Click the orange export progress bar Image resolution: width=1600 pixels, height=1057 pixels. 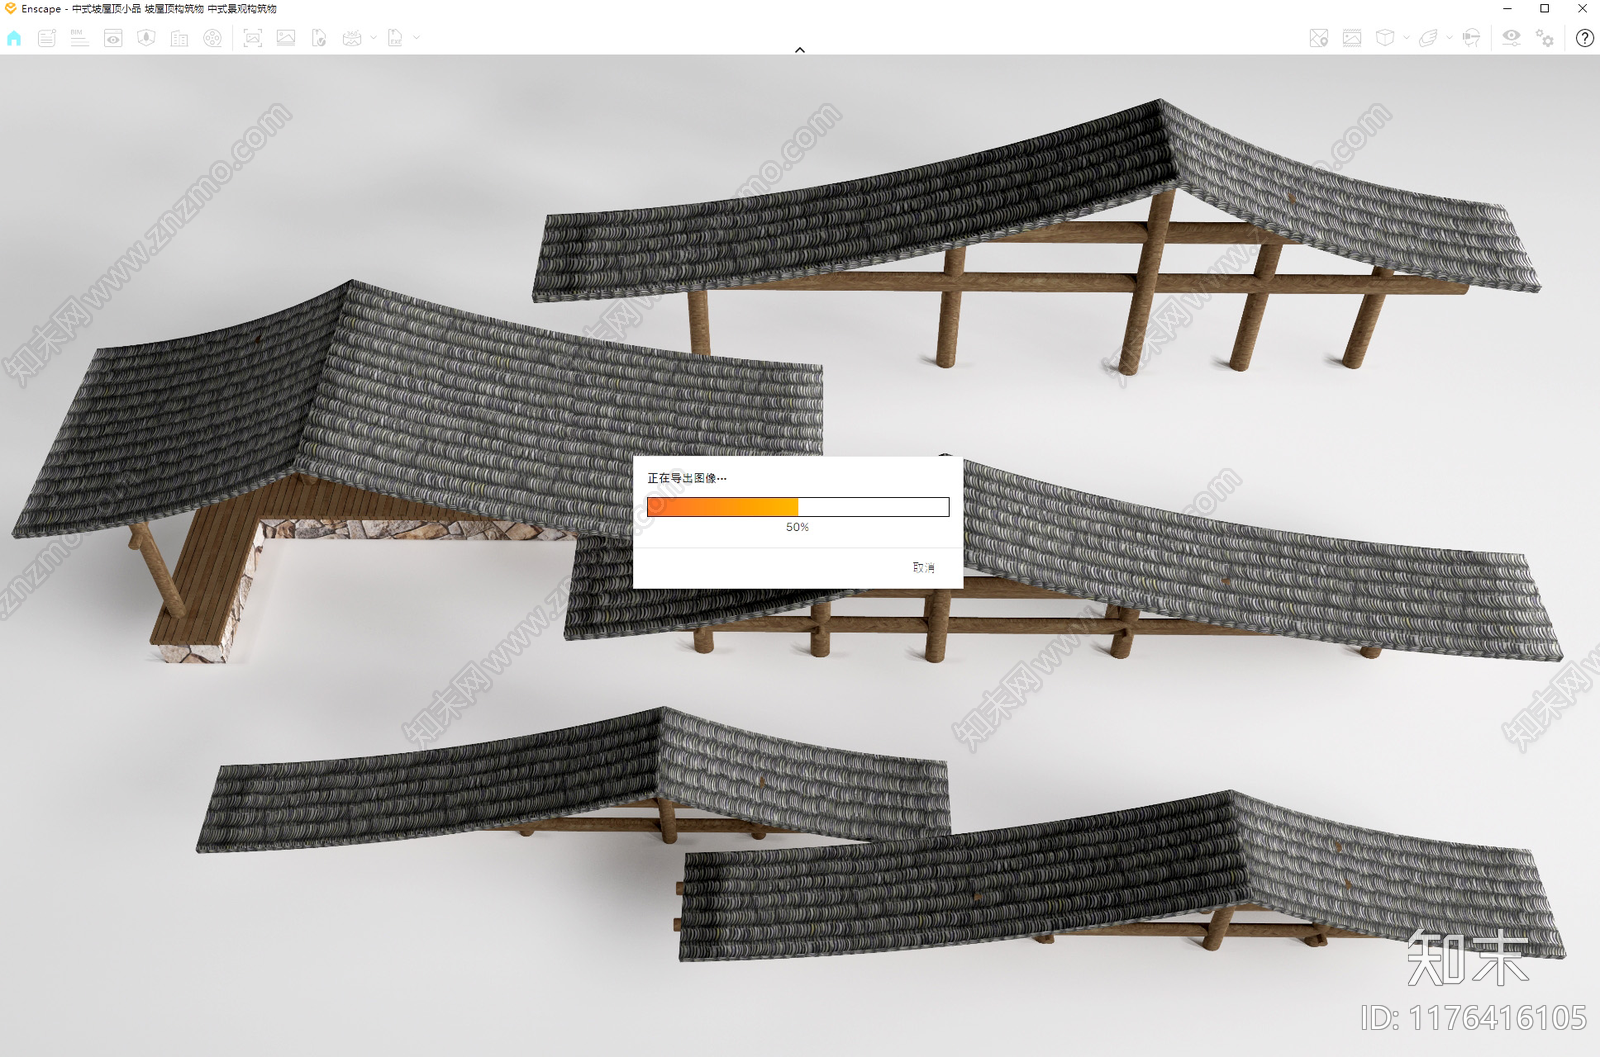(797, 507)
